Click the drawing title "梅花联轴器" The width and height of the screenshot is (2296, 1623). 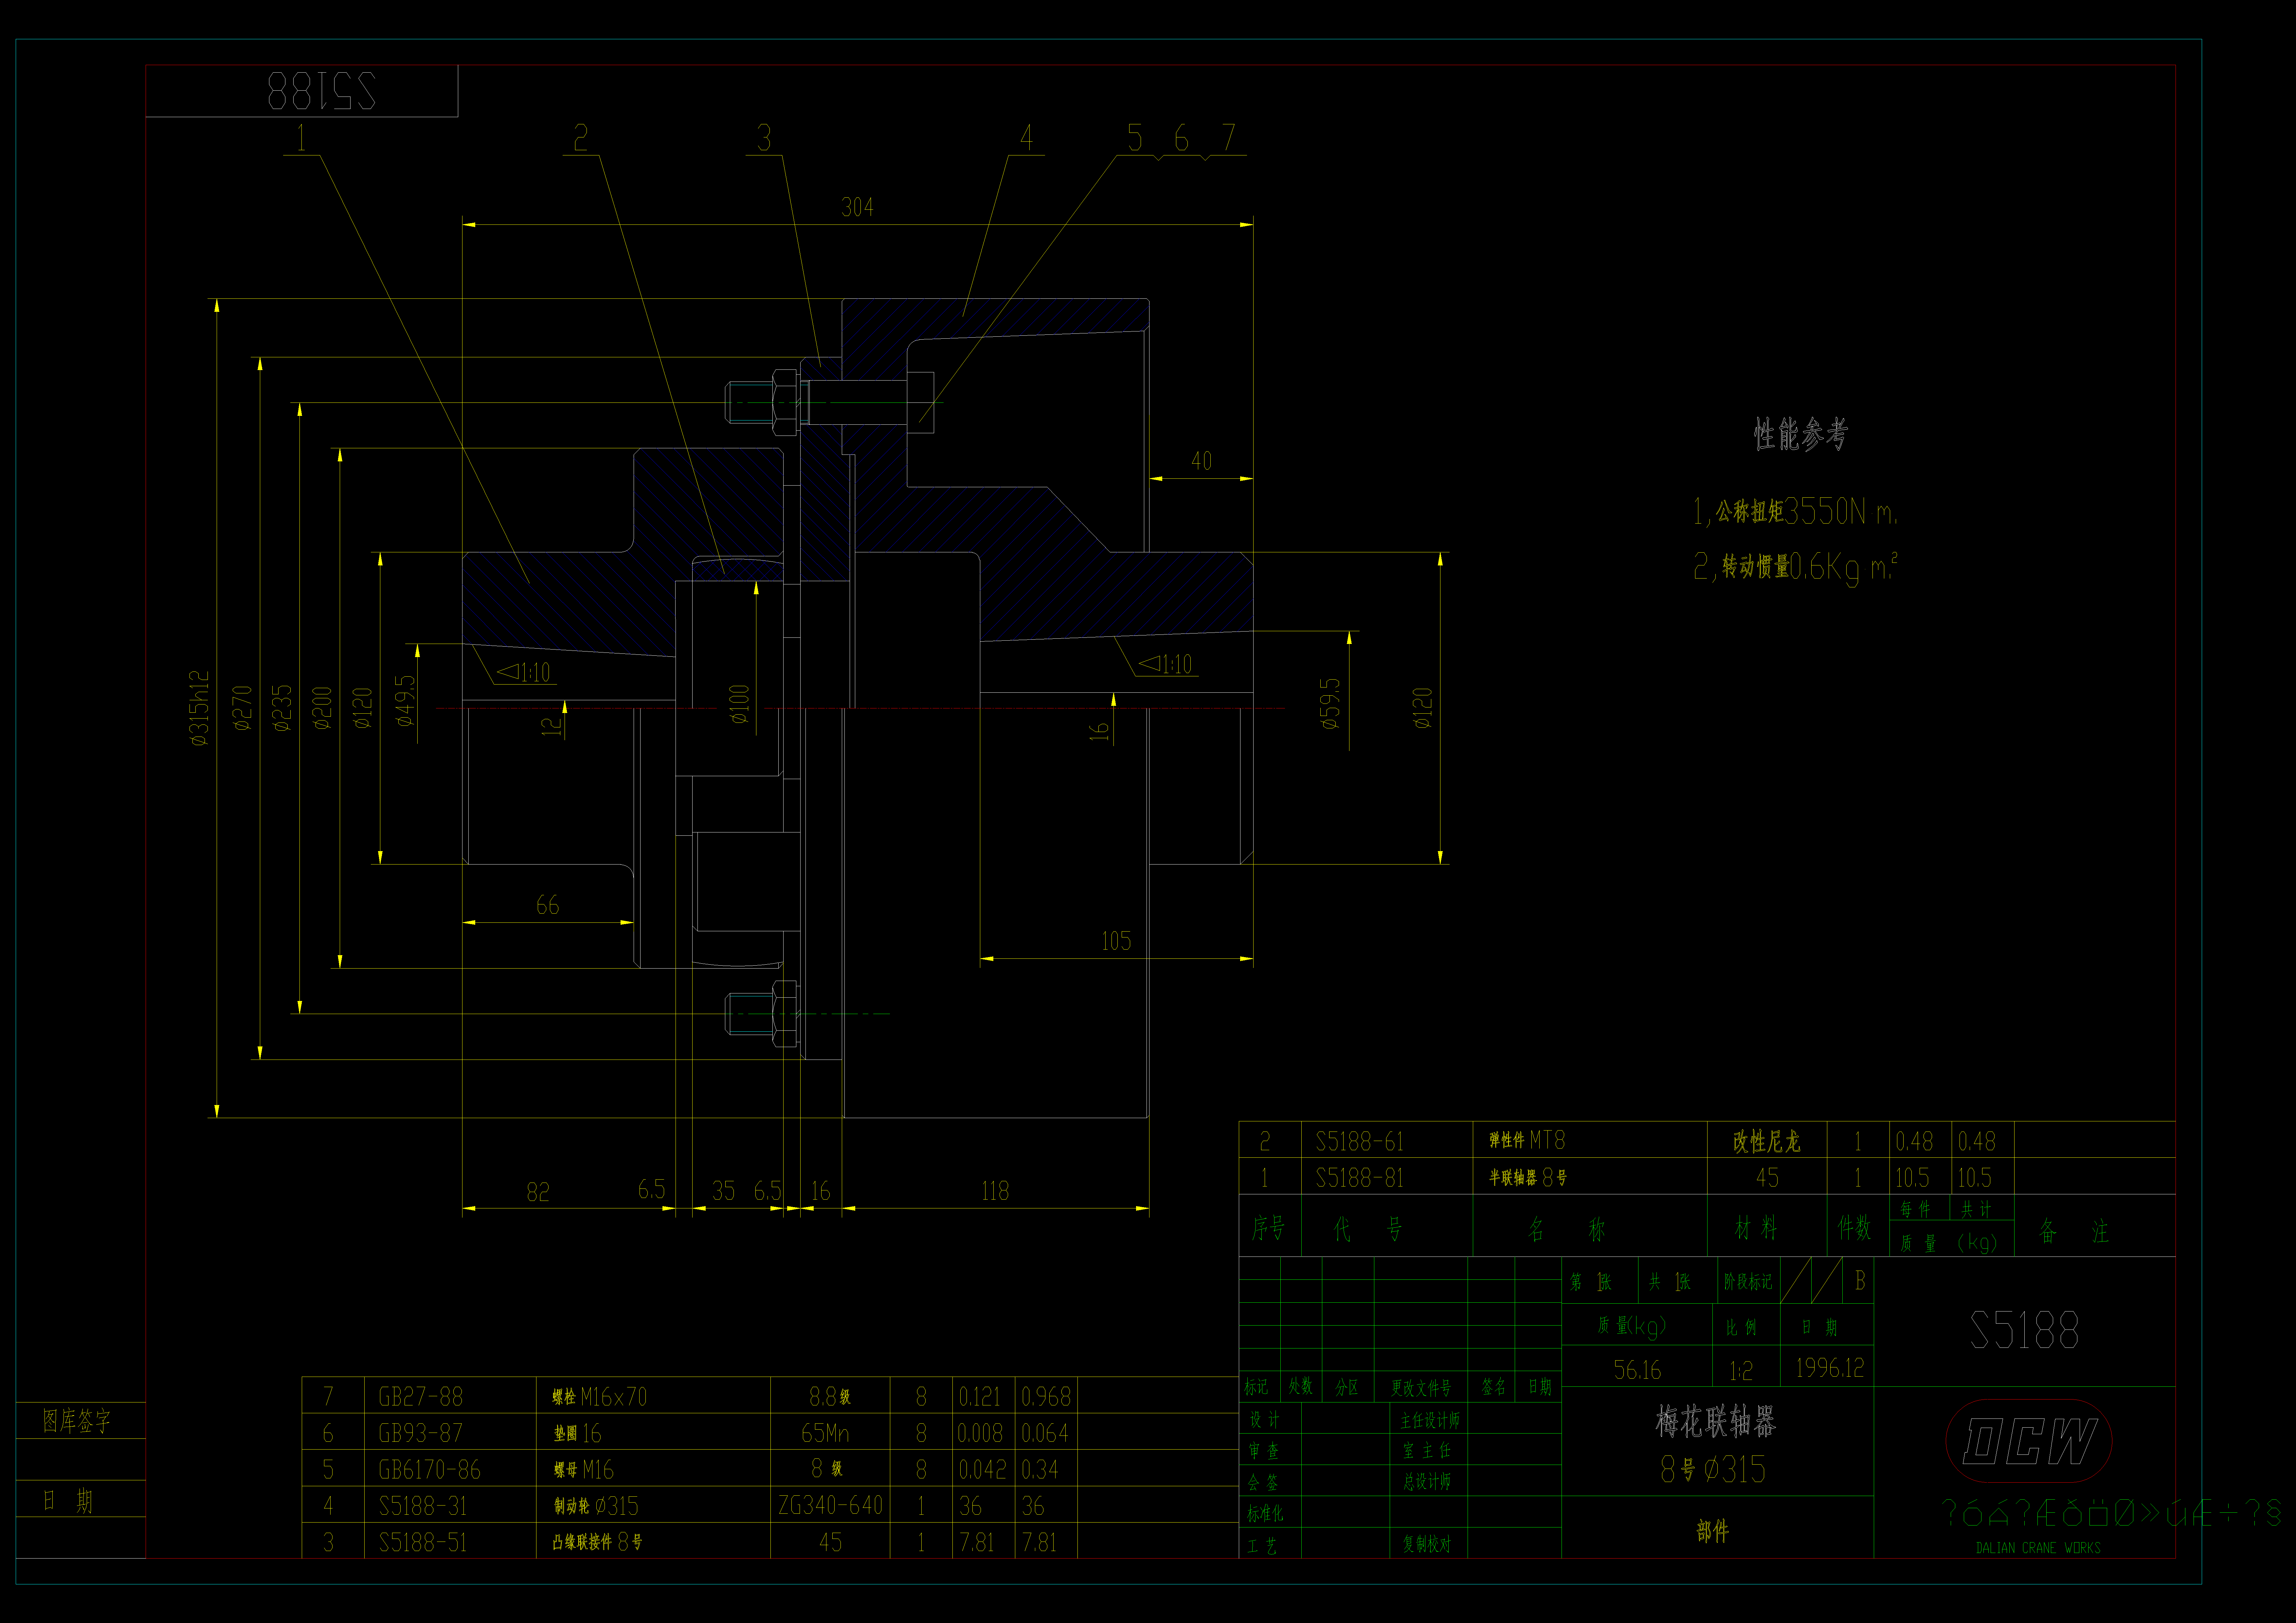pos(1716,1421)
